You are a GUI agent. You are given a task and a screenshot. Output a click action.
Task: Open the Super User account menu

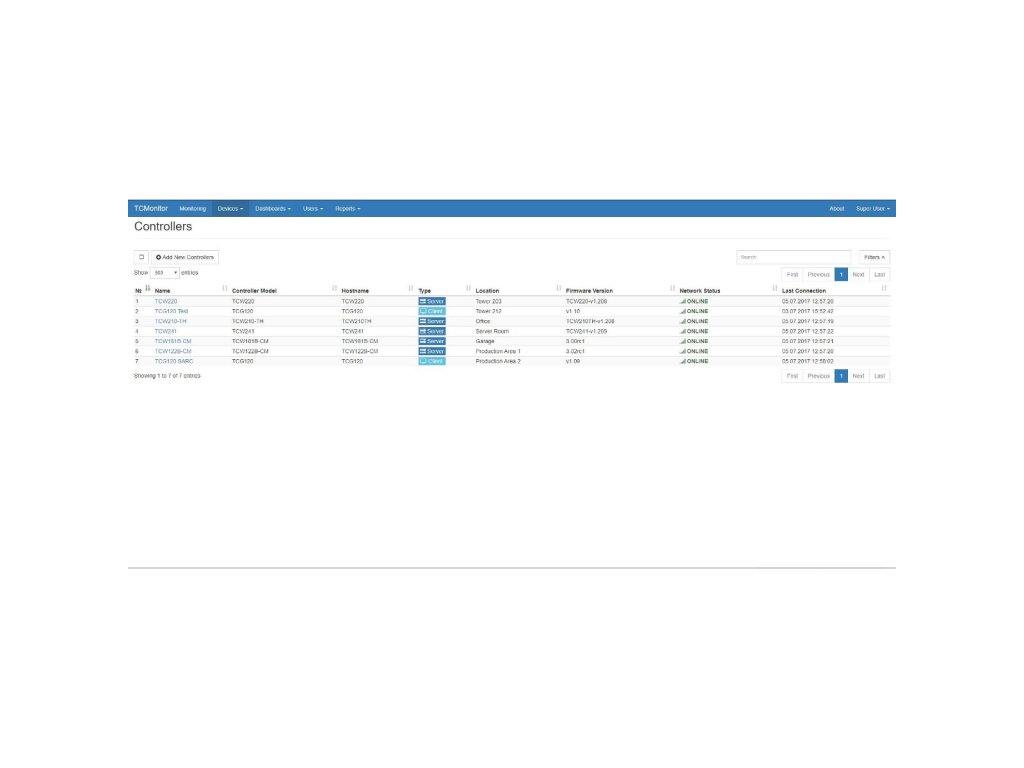tap(872, 209)
